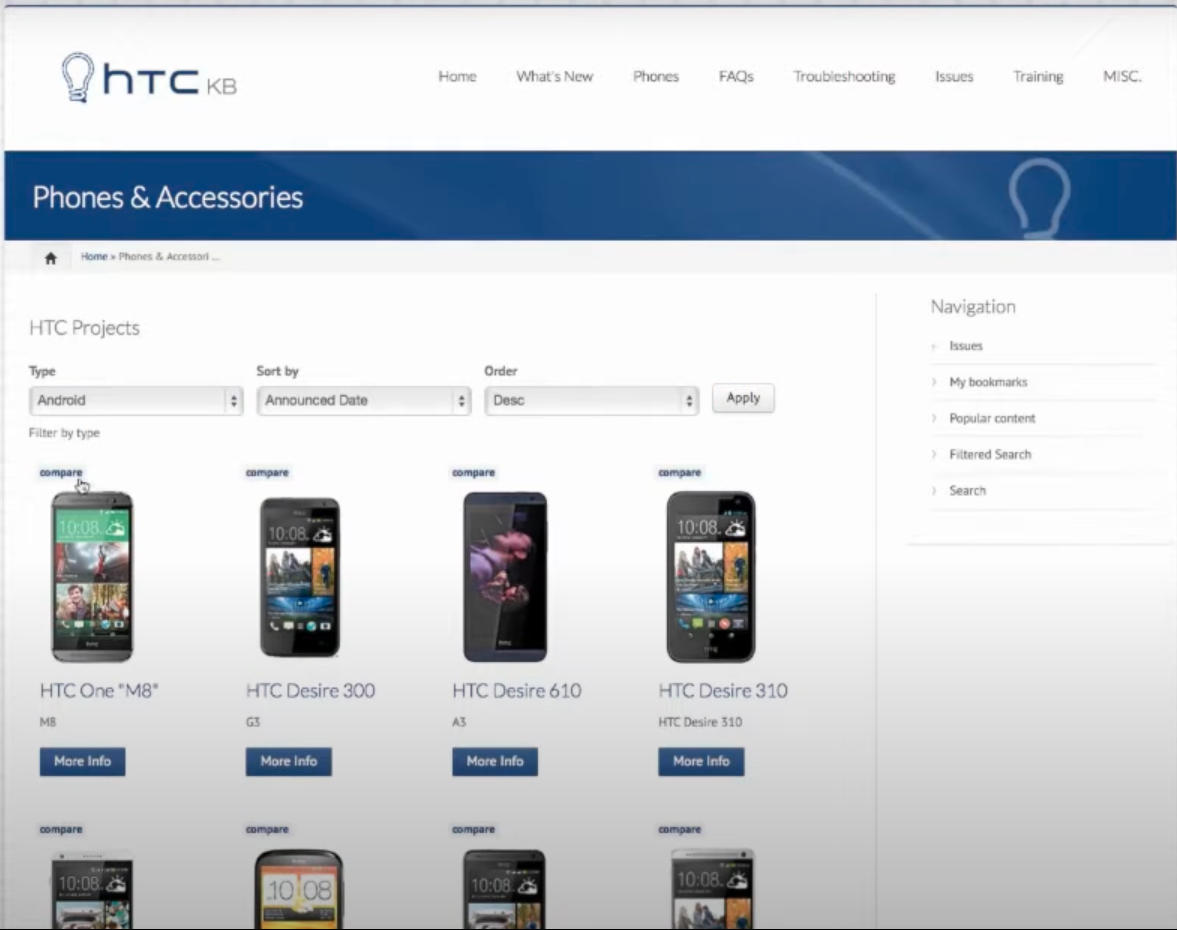Open What's New in the top menu
1177x930 pixels.
point(554,77)
